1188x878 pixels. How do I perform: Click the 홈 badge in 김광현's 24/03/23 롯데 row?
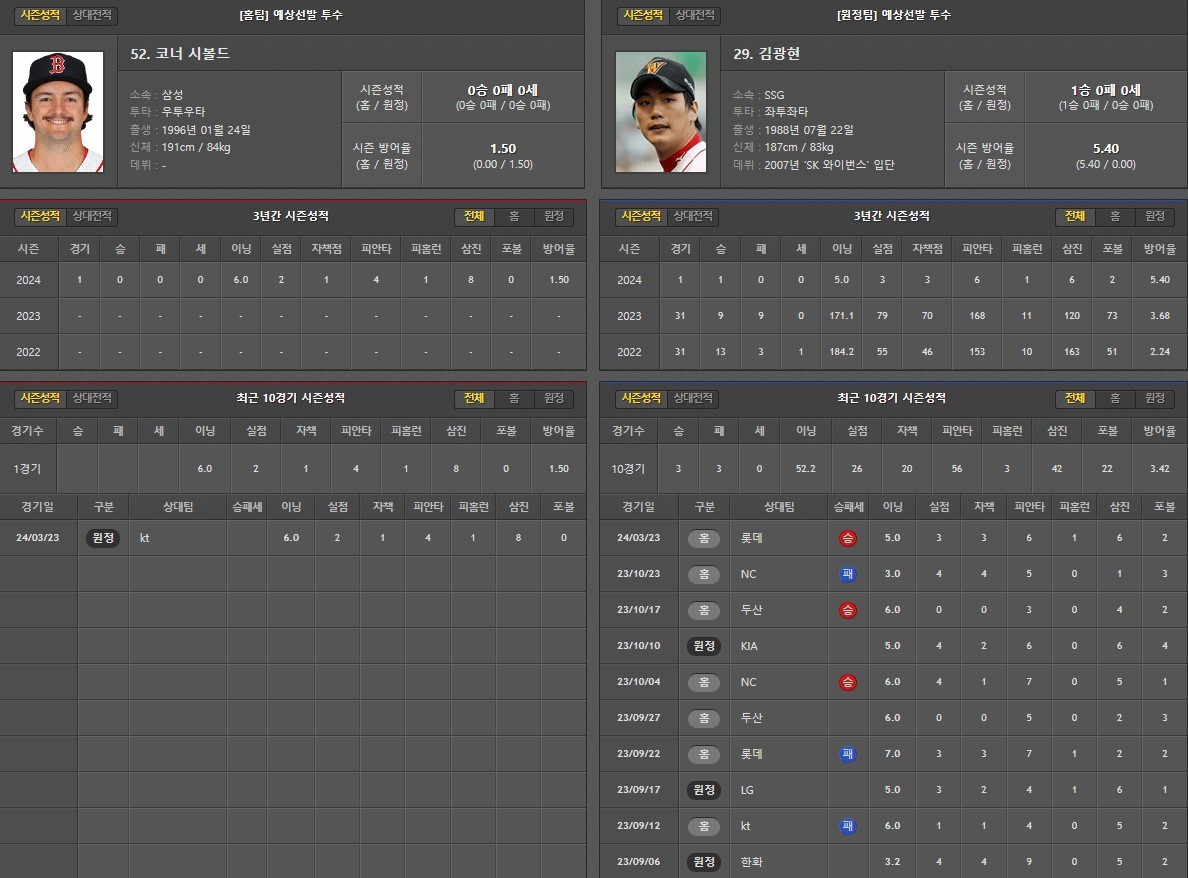pyautogui.click(x=704, y=538)
